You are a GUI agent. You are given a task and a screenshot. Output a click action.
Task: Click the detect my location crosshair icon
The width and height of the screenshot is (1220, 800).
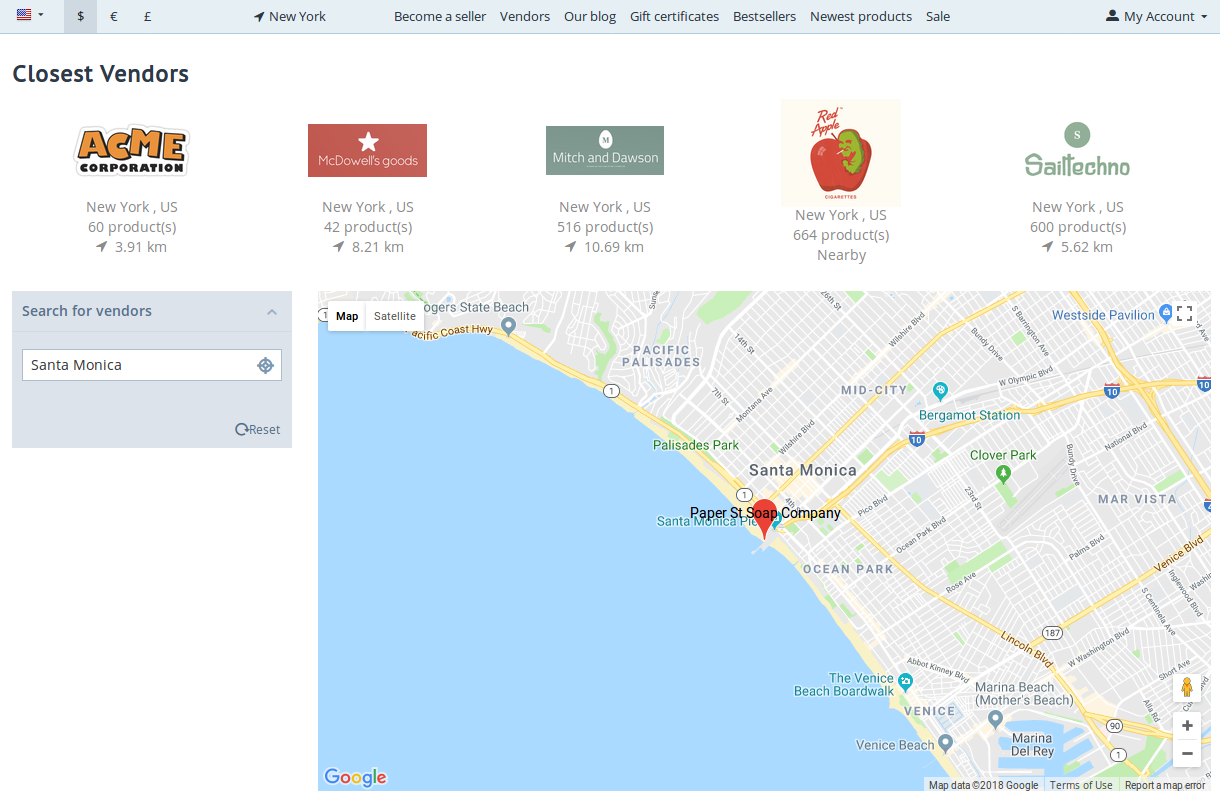coord(265,365)
